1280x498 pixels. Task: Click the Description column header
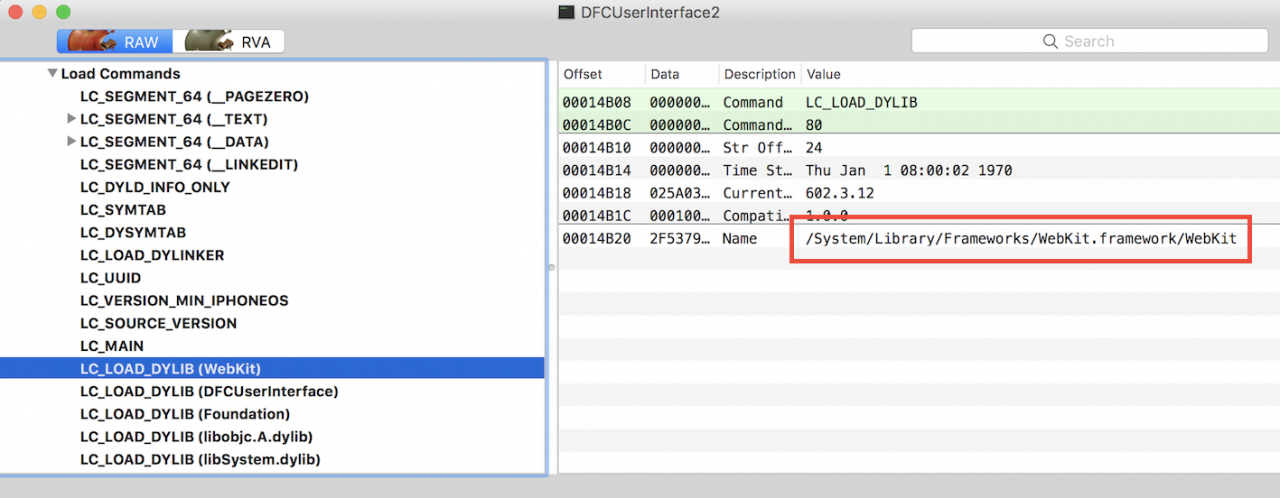click(x=759, y=74)
